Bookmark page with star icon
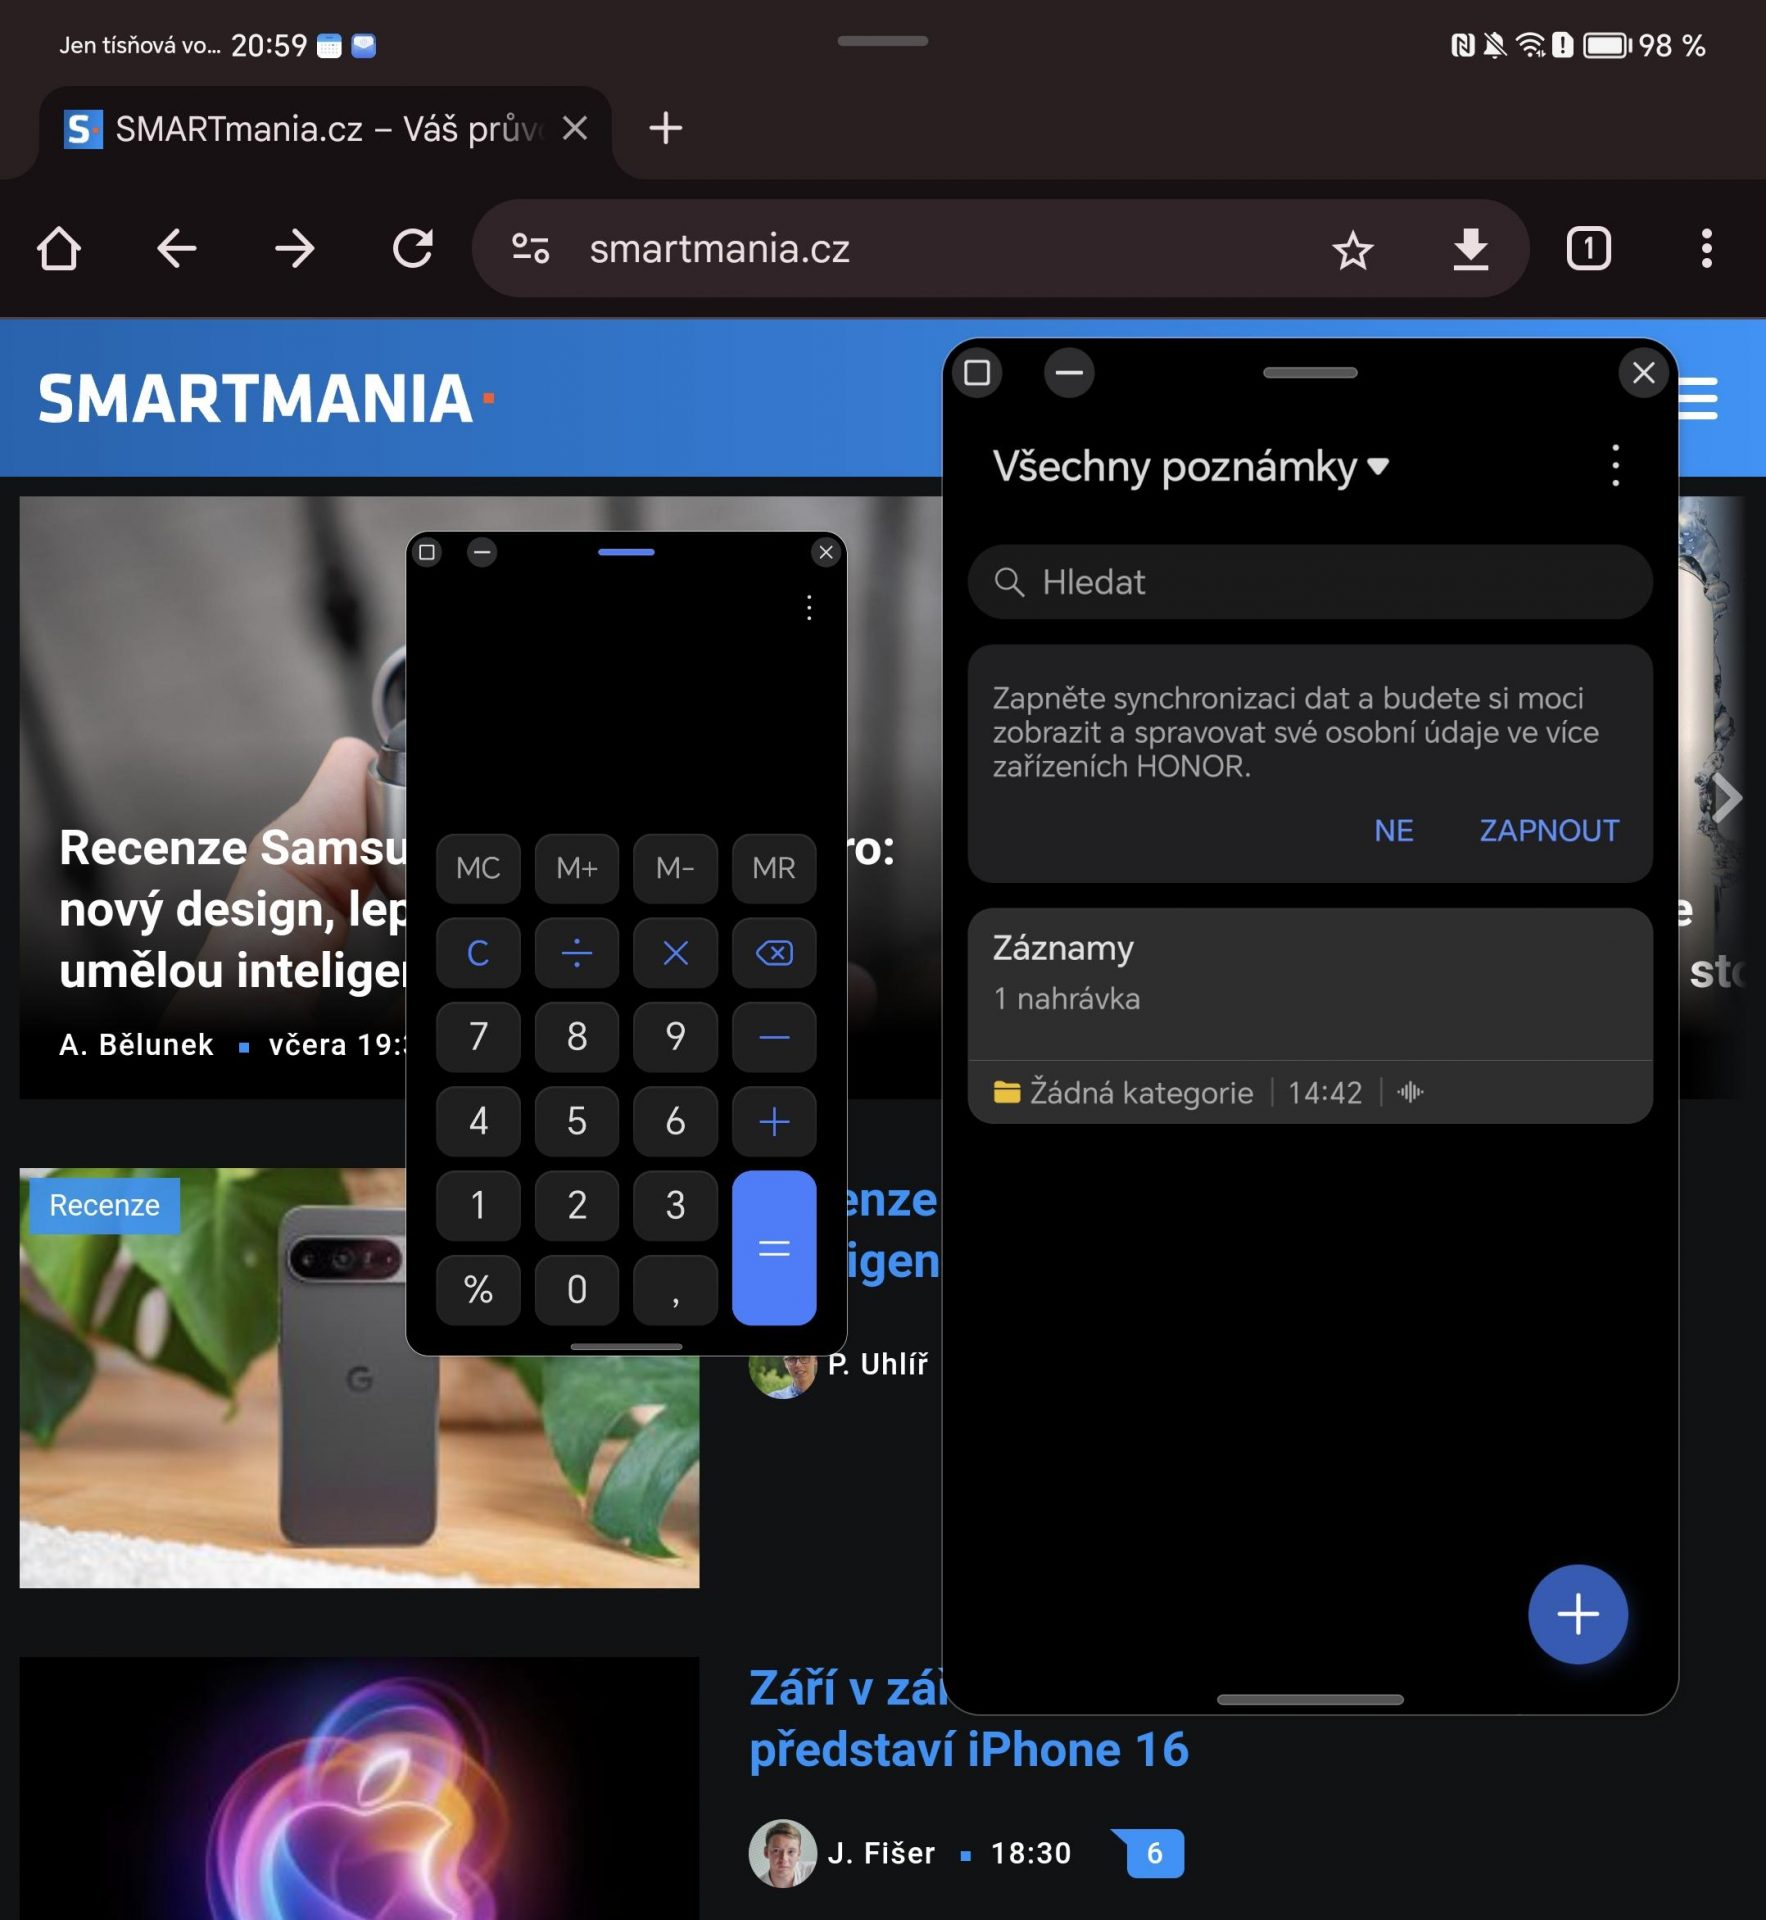The image size is (1766, 1920). 1353,249
